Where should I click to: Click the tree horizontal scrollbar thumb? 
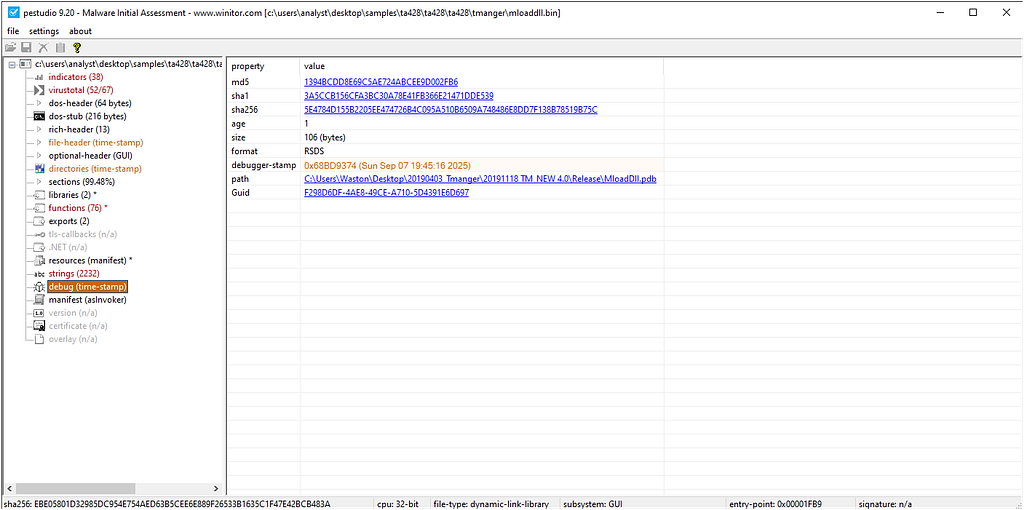click(x=74, y=488)
